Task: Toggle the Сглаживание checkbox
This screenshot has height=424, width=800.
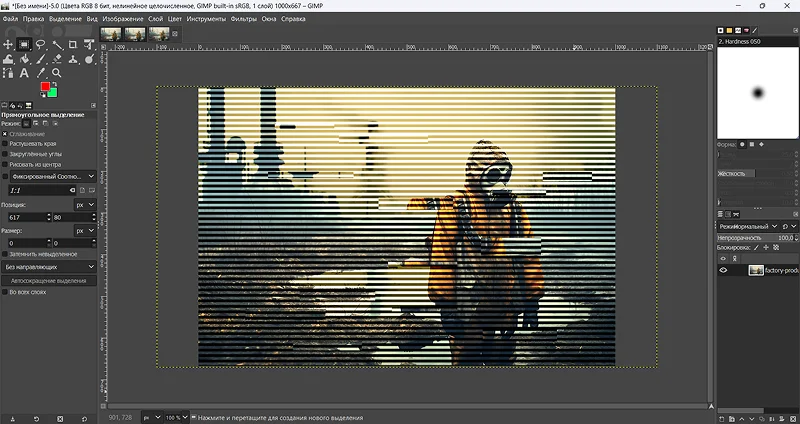Action: point(5,134)
